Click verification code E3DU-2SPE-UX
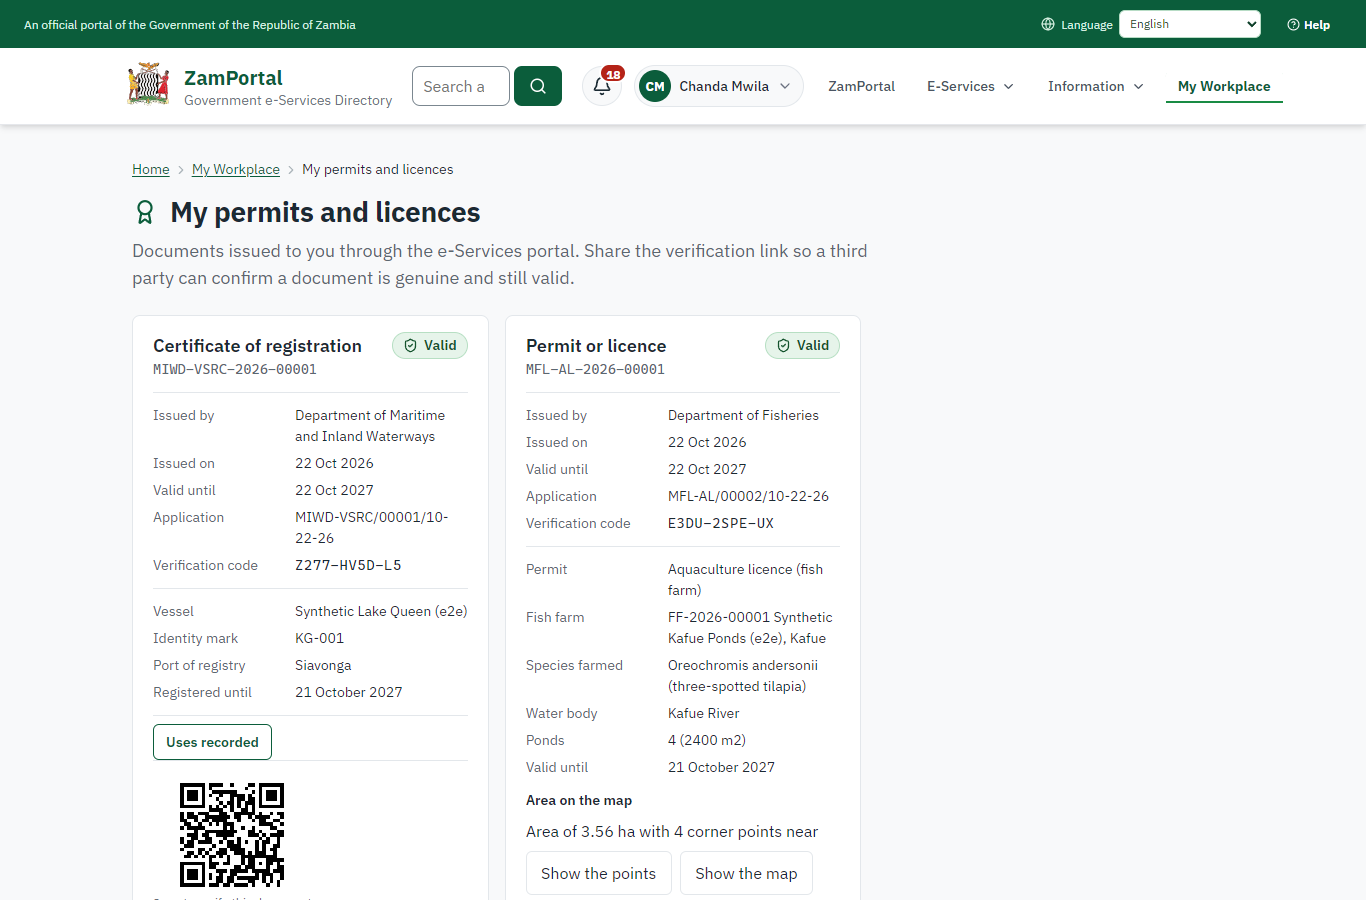 tap(721, 523)
